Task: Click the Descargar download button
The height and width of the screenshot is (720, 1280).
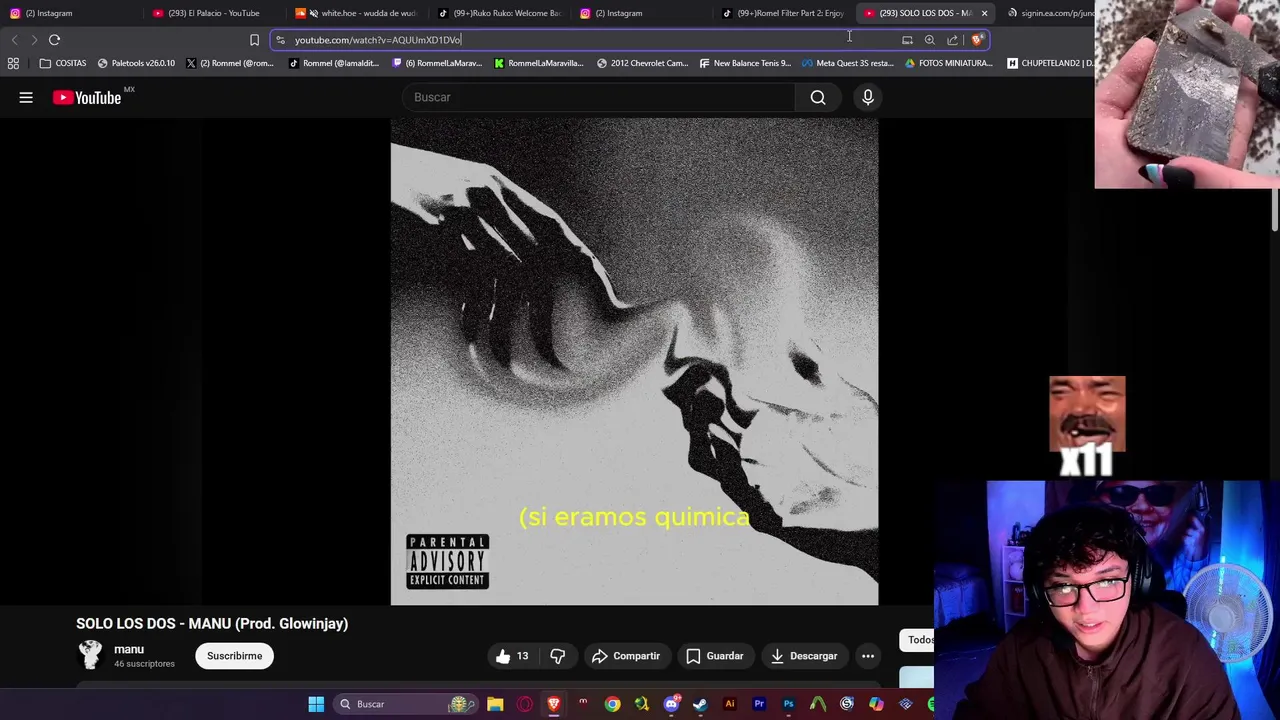Action: coord(804,656)
